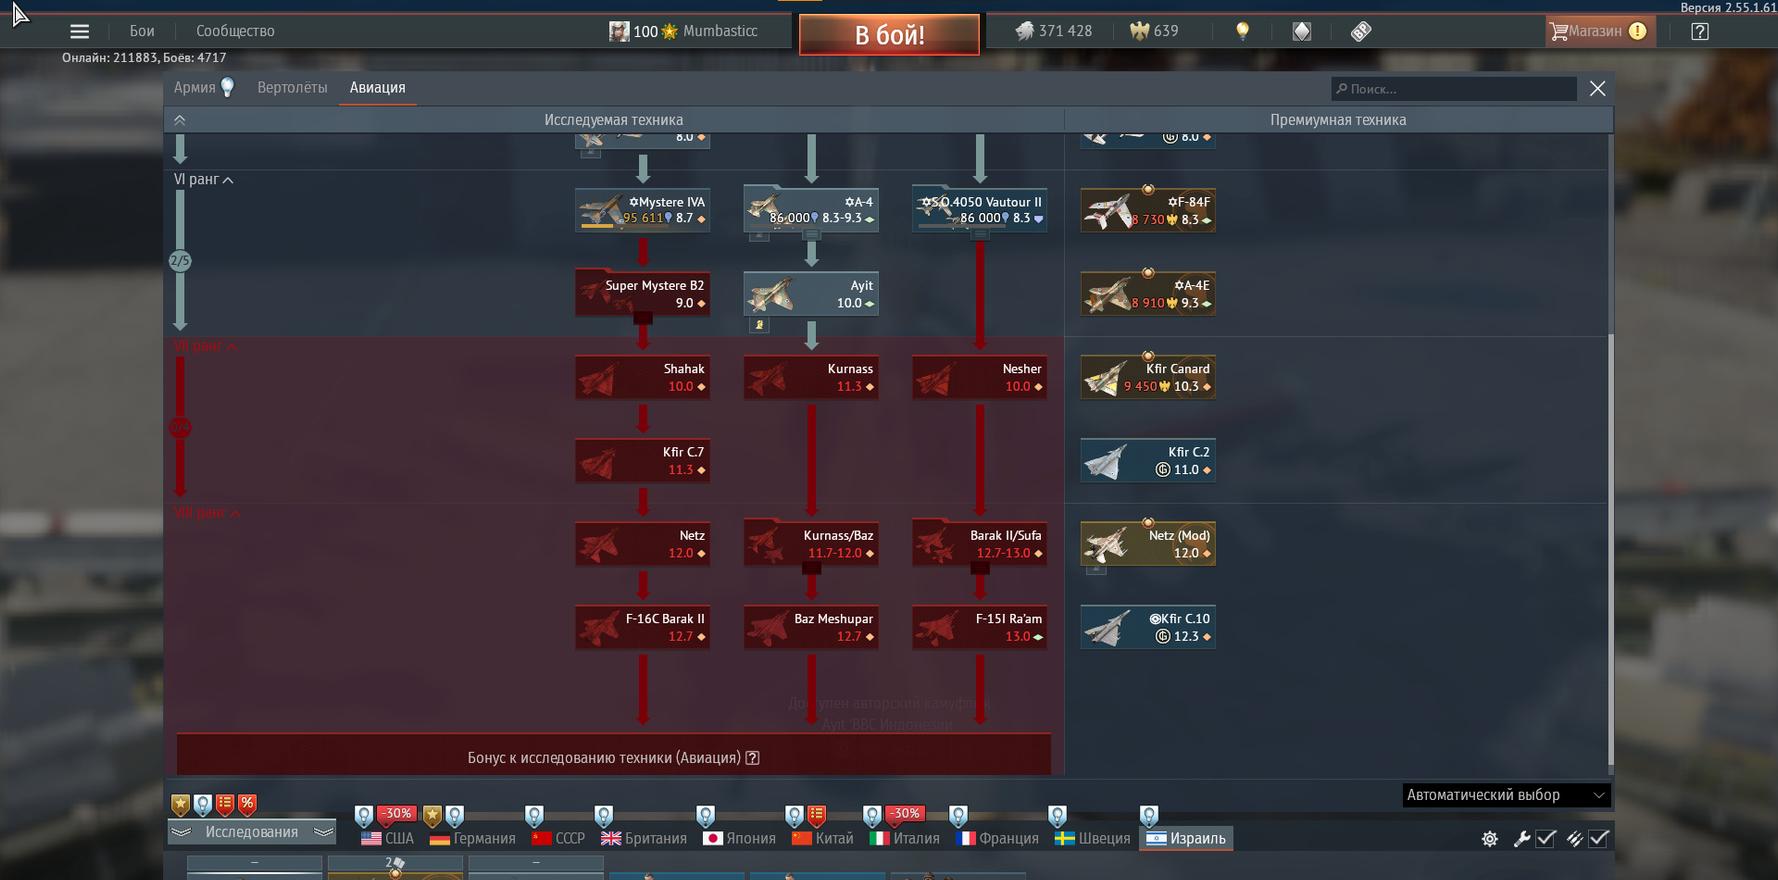Click the question mark help icon
This screenshot has width=1778, height=880.
pos(1699,31)
